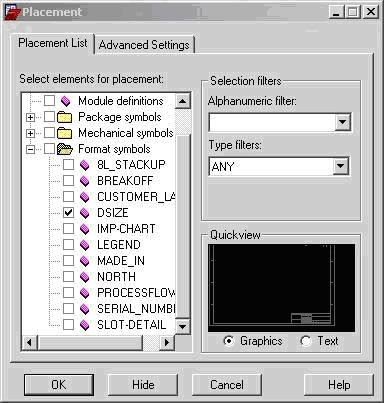This screenshot has width=384, height=403.
Task: Click the Hide button
Action: [x=143, y=385]
